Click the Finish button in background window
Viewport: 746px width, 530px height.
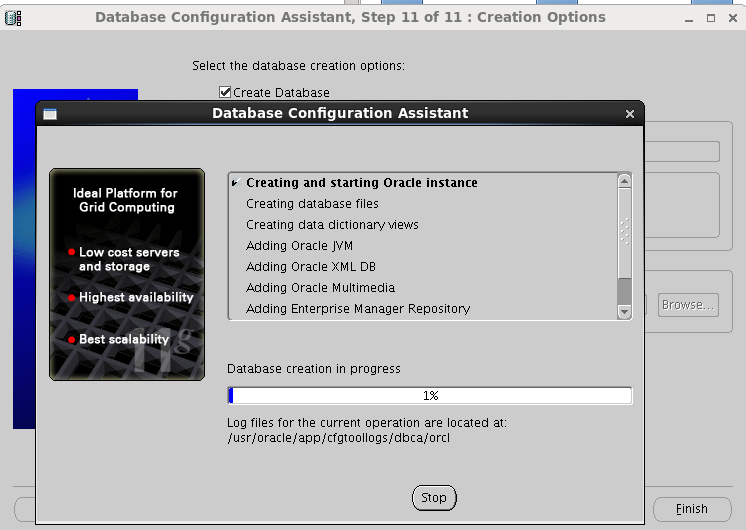pos(692,509)
